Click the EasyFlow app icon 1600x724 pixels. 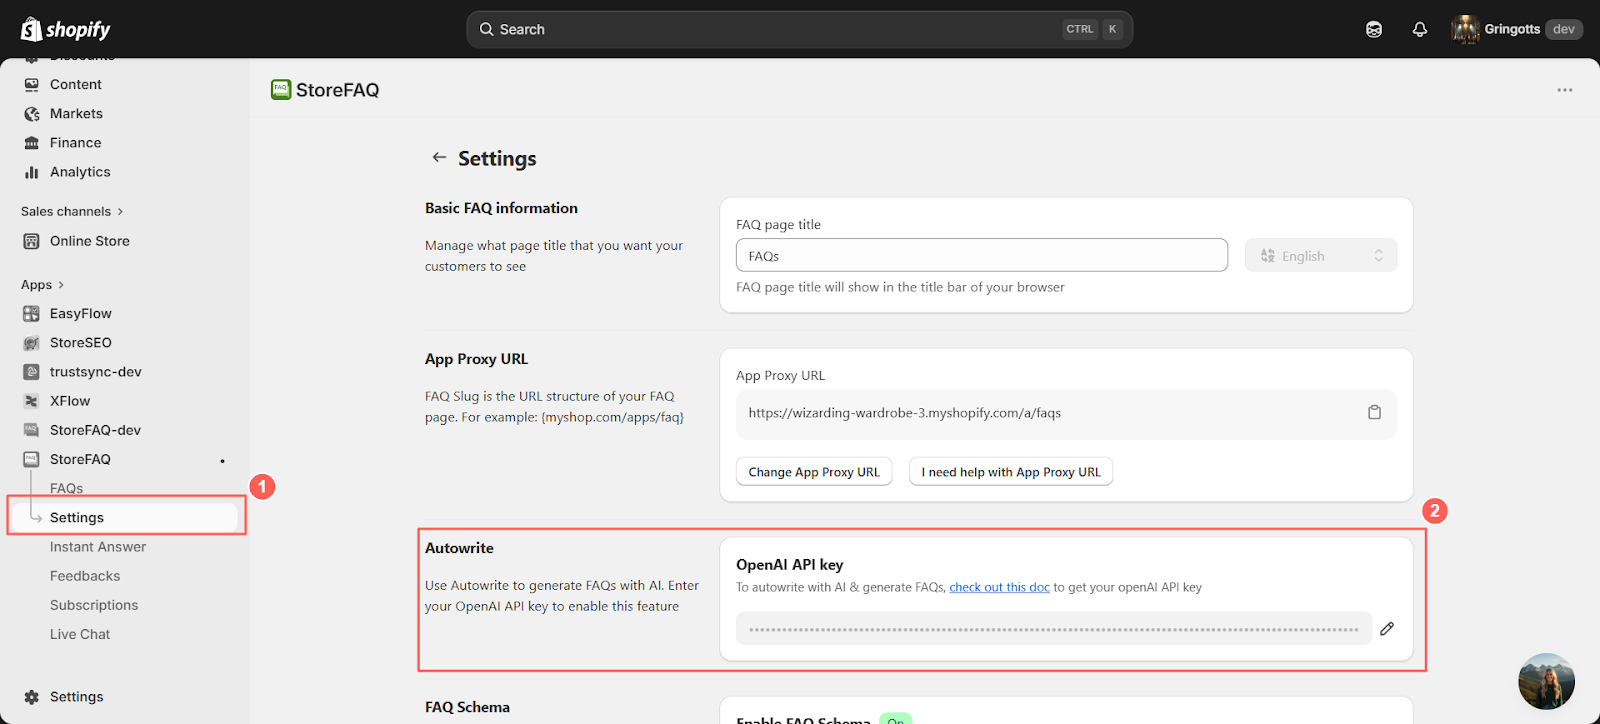(32, 314)
